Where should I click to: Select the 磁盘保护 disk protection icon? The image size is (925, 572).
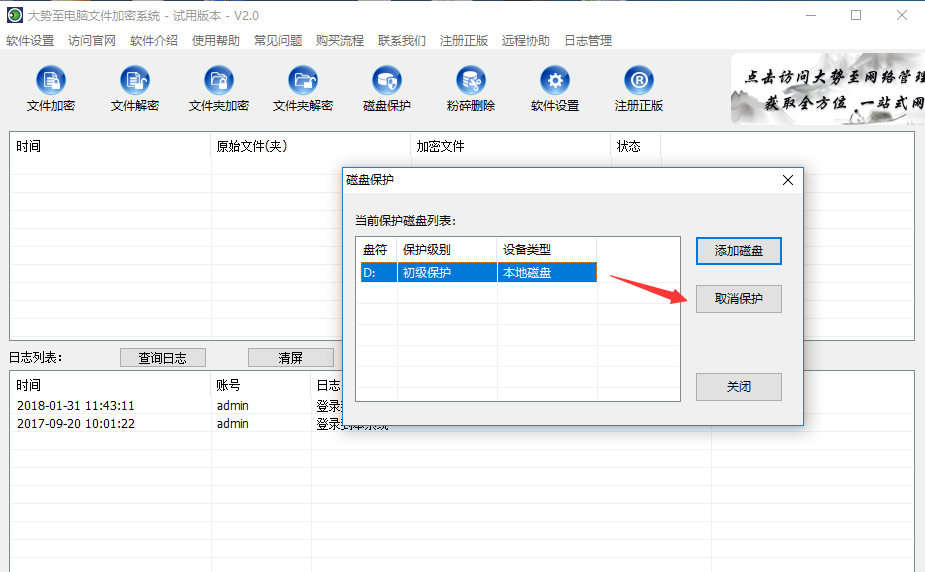point(387,81)
